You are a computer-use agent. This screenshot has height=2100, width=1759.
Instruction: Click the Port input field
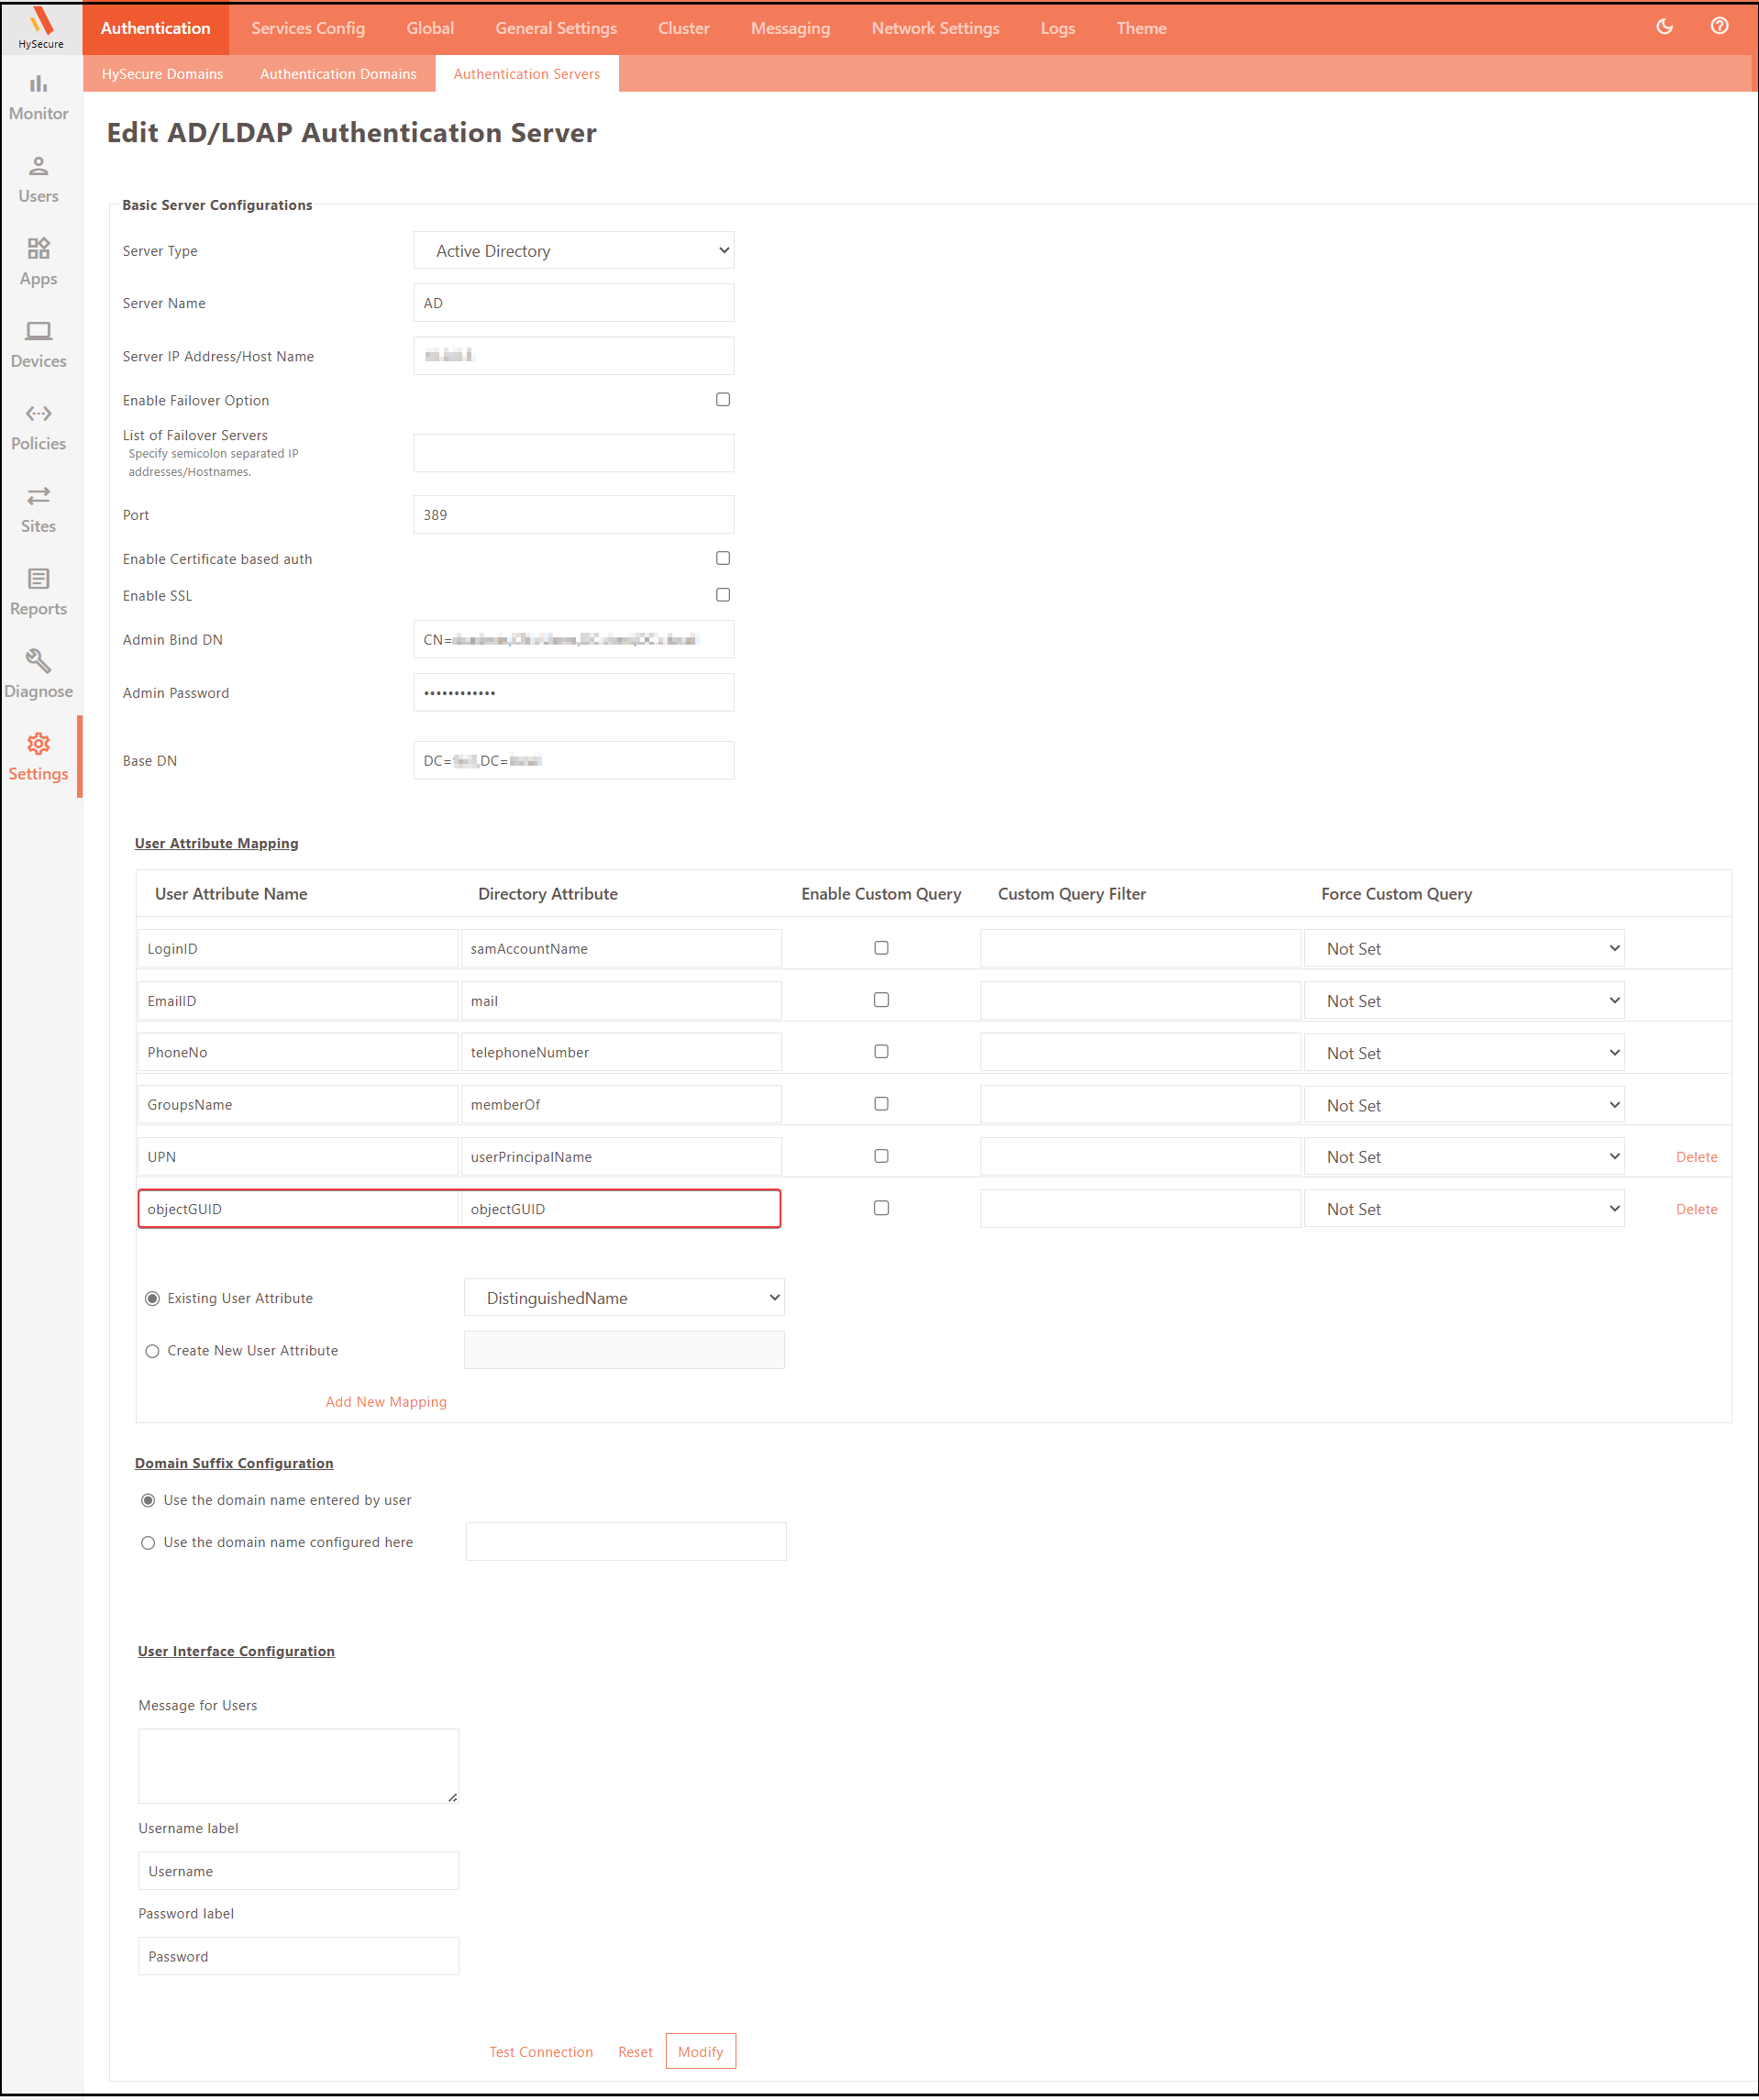coord(573,515)
